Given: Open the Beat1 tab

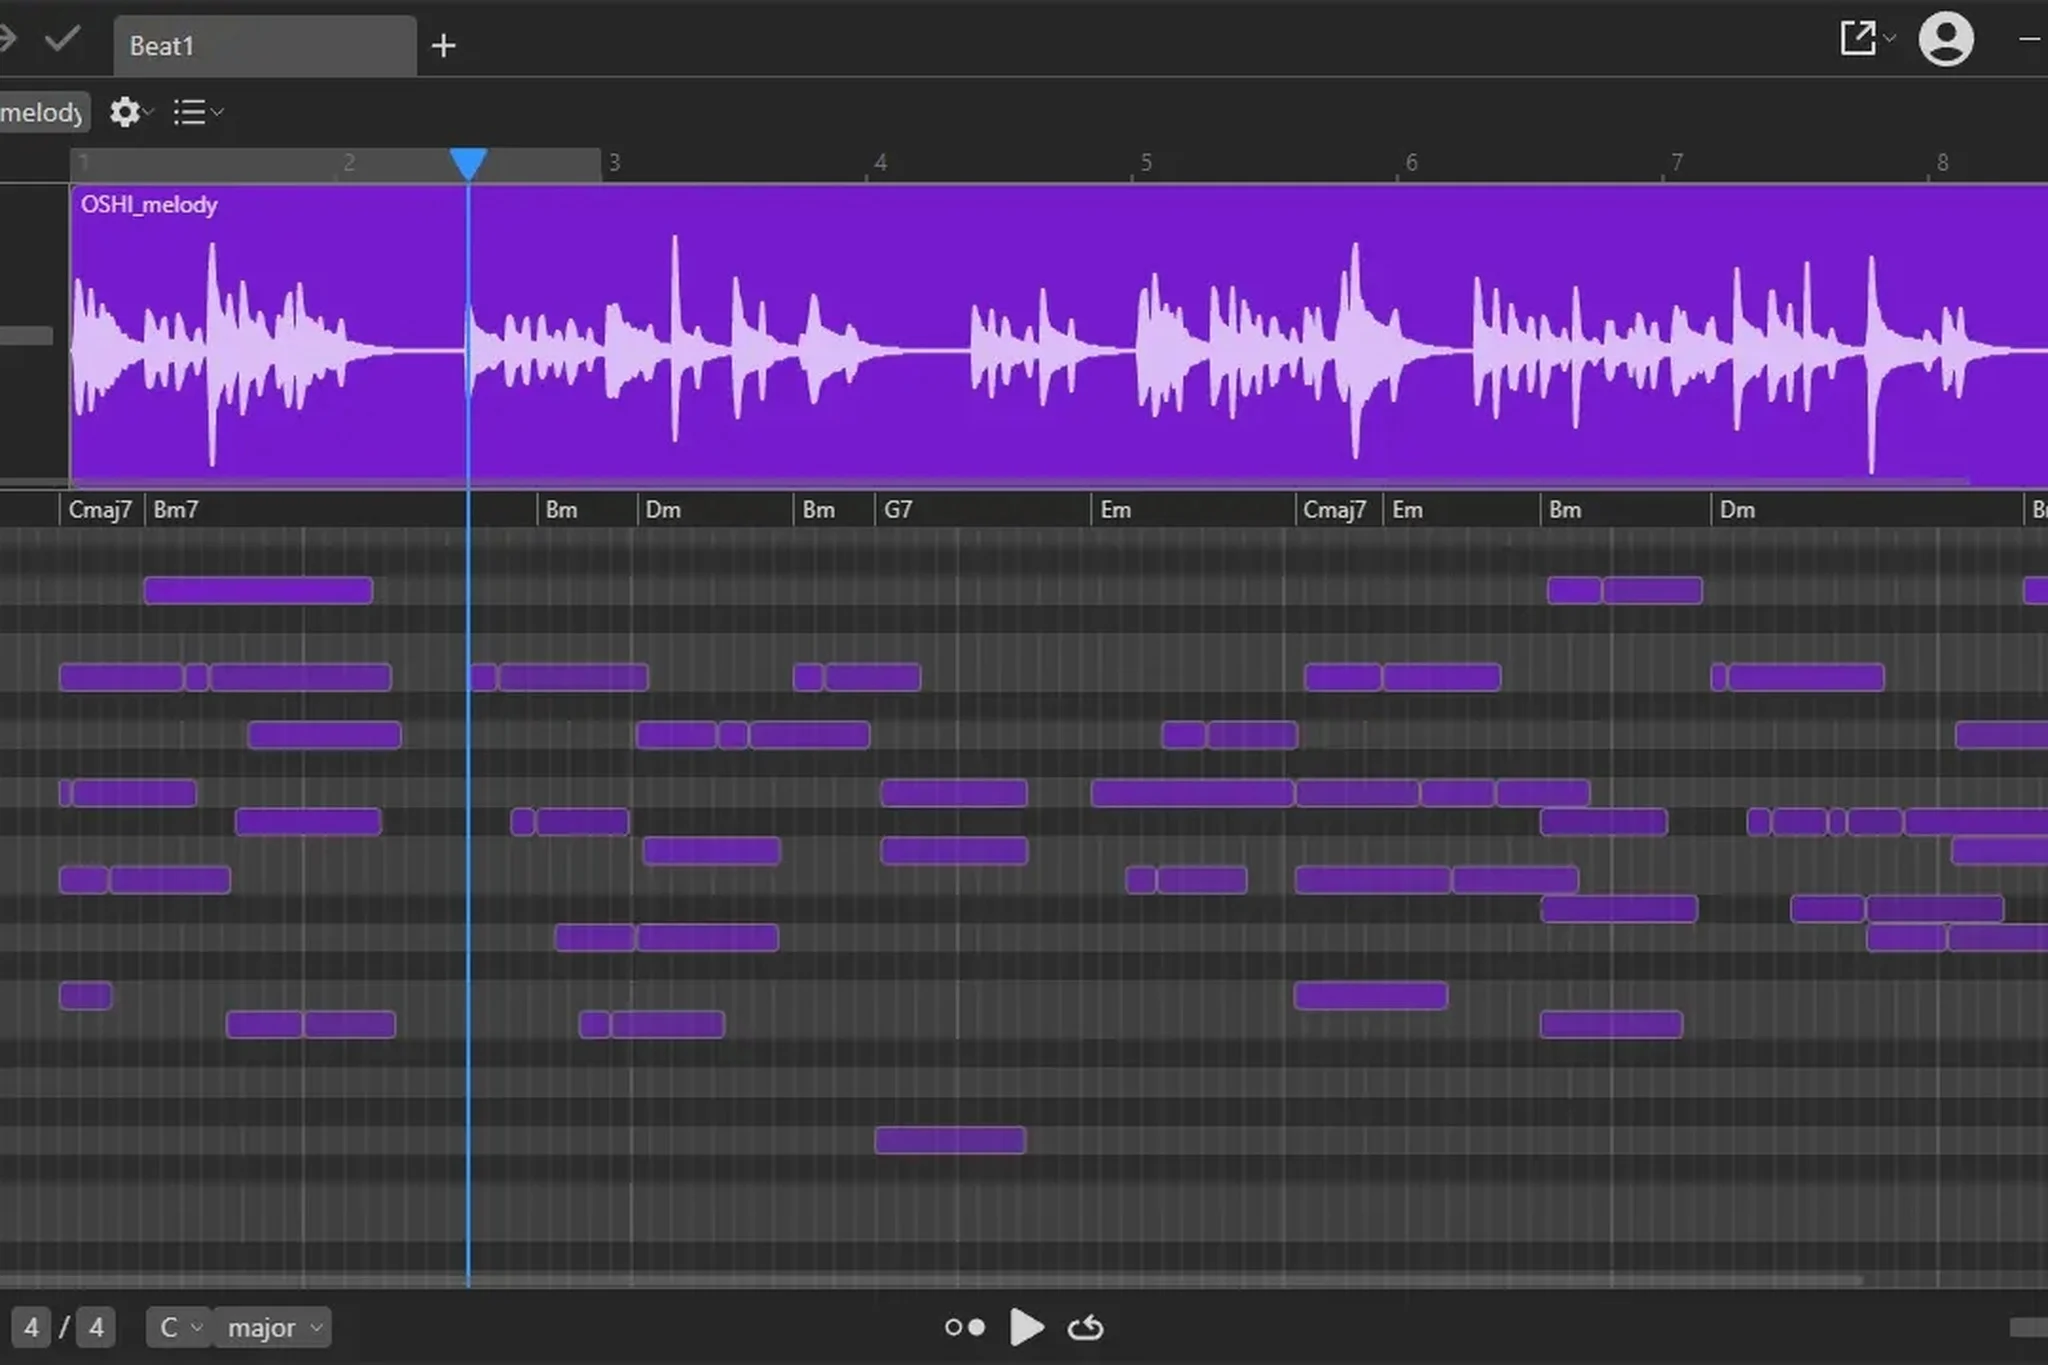Looking at the screenshot, I should pyautogui.click(x=265, y=46).
